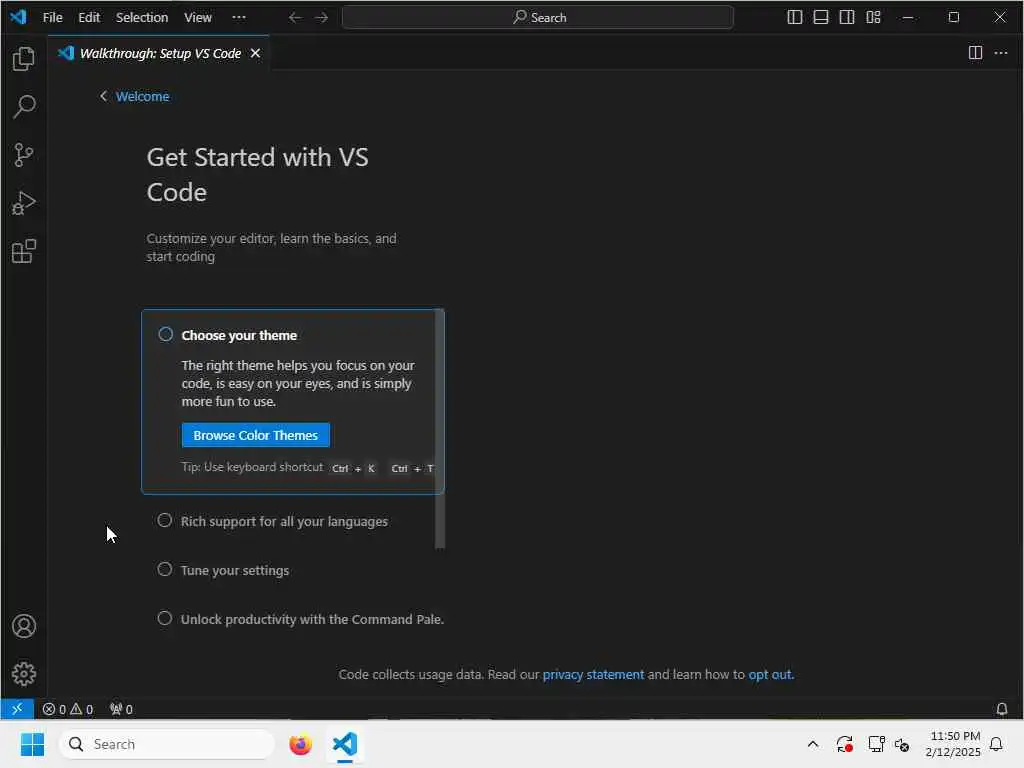
Task: Open the opt out link
Action: pos(770,674)
